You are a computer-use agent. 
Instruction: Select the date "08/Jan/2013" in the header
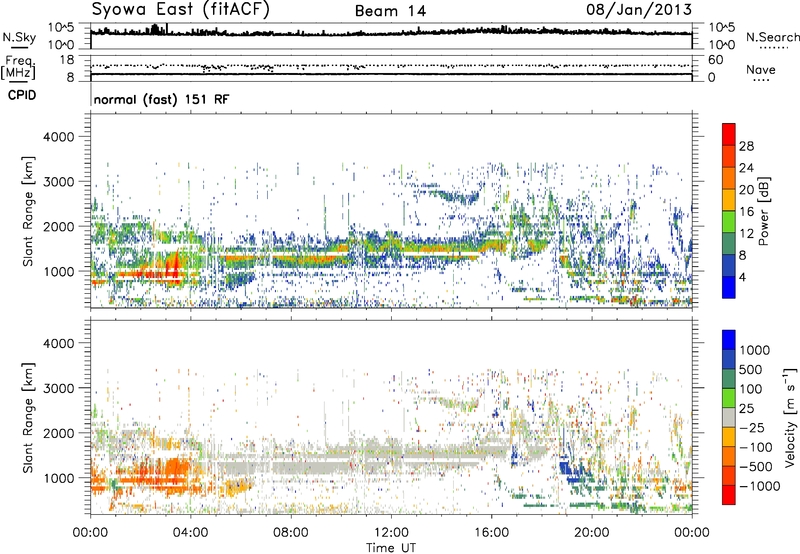pyautogui.click(x=639, y=9)
